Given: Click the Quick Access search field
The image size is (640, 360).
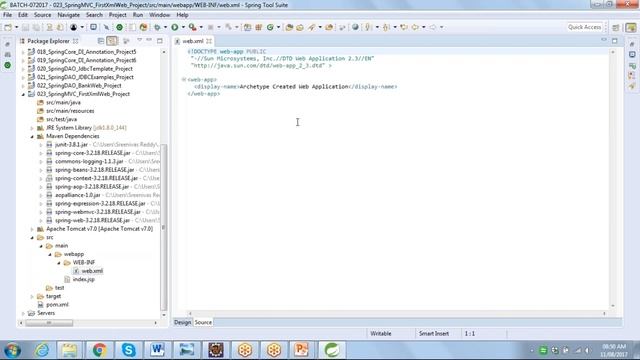Looking at the screenshot, I should (584, 27).
